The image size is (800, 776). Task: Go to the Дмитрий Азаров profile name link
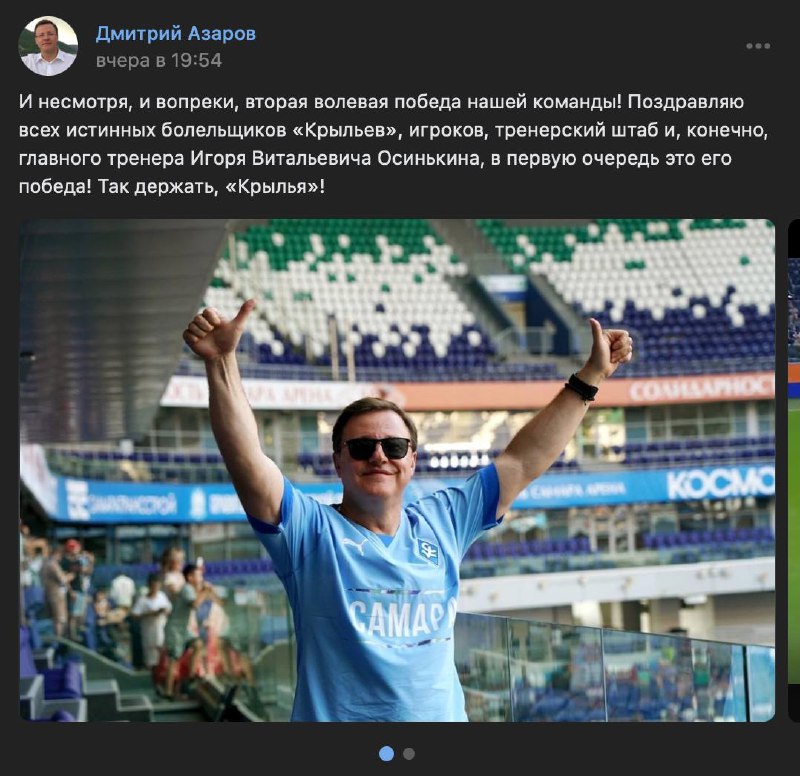pos(176,34)
